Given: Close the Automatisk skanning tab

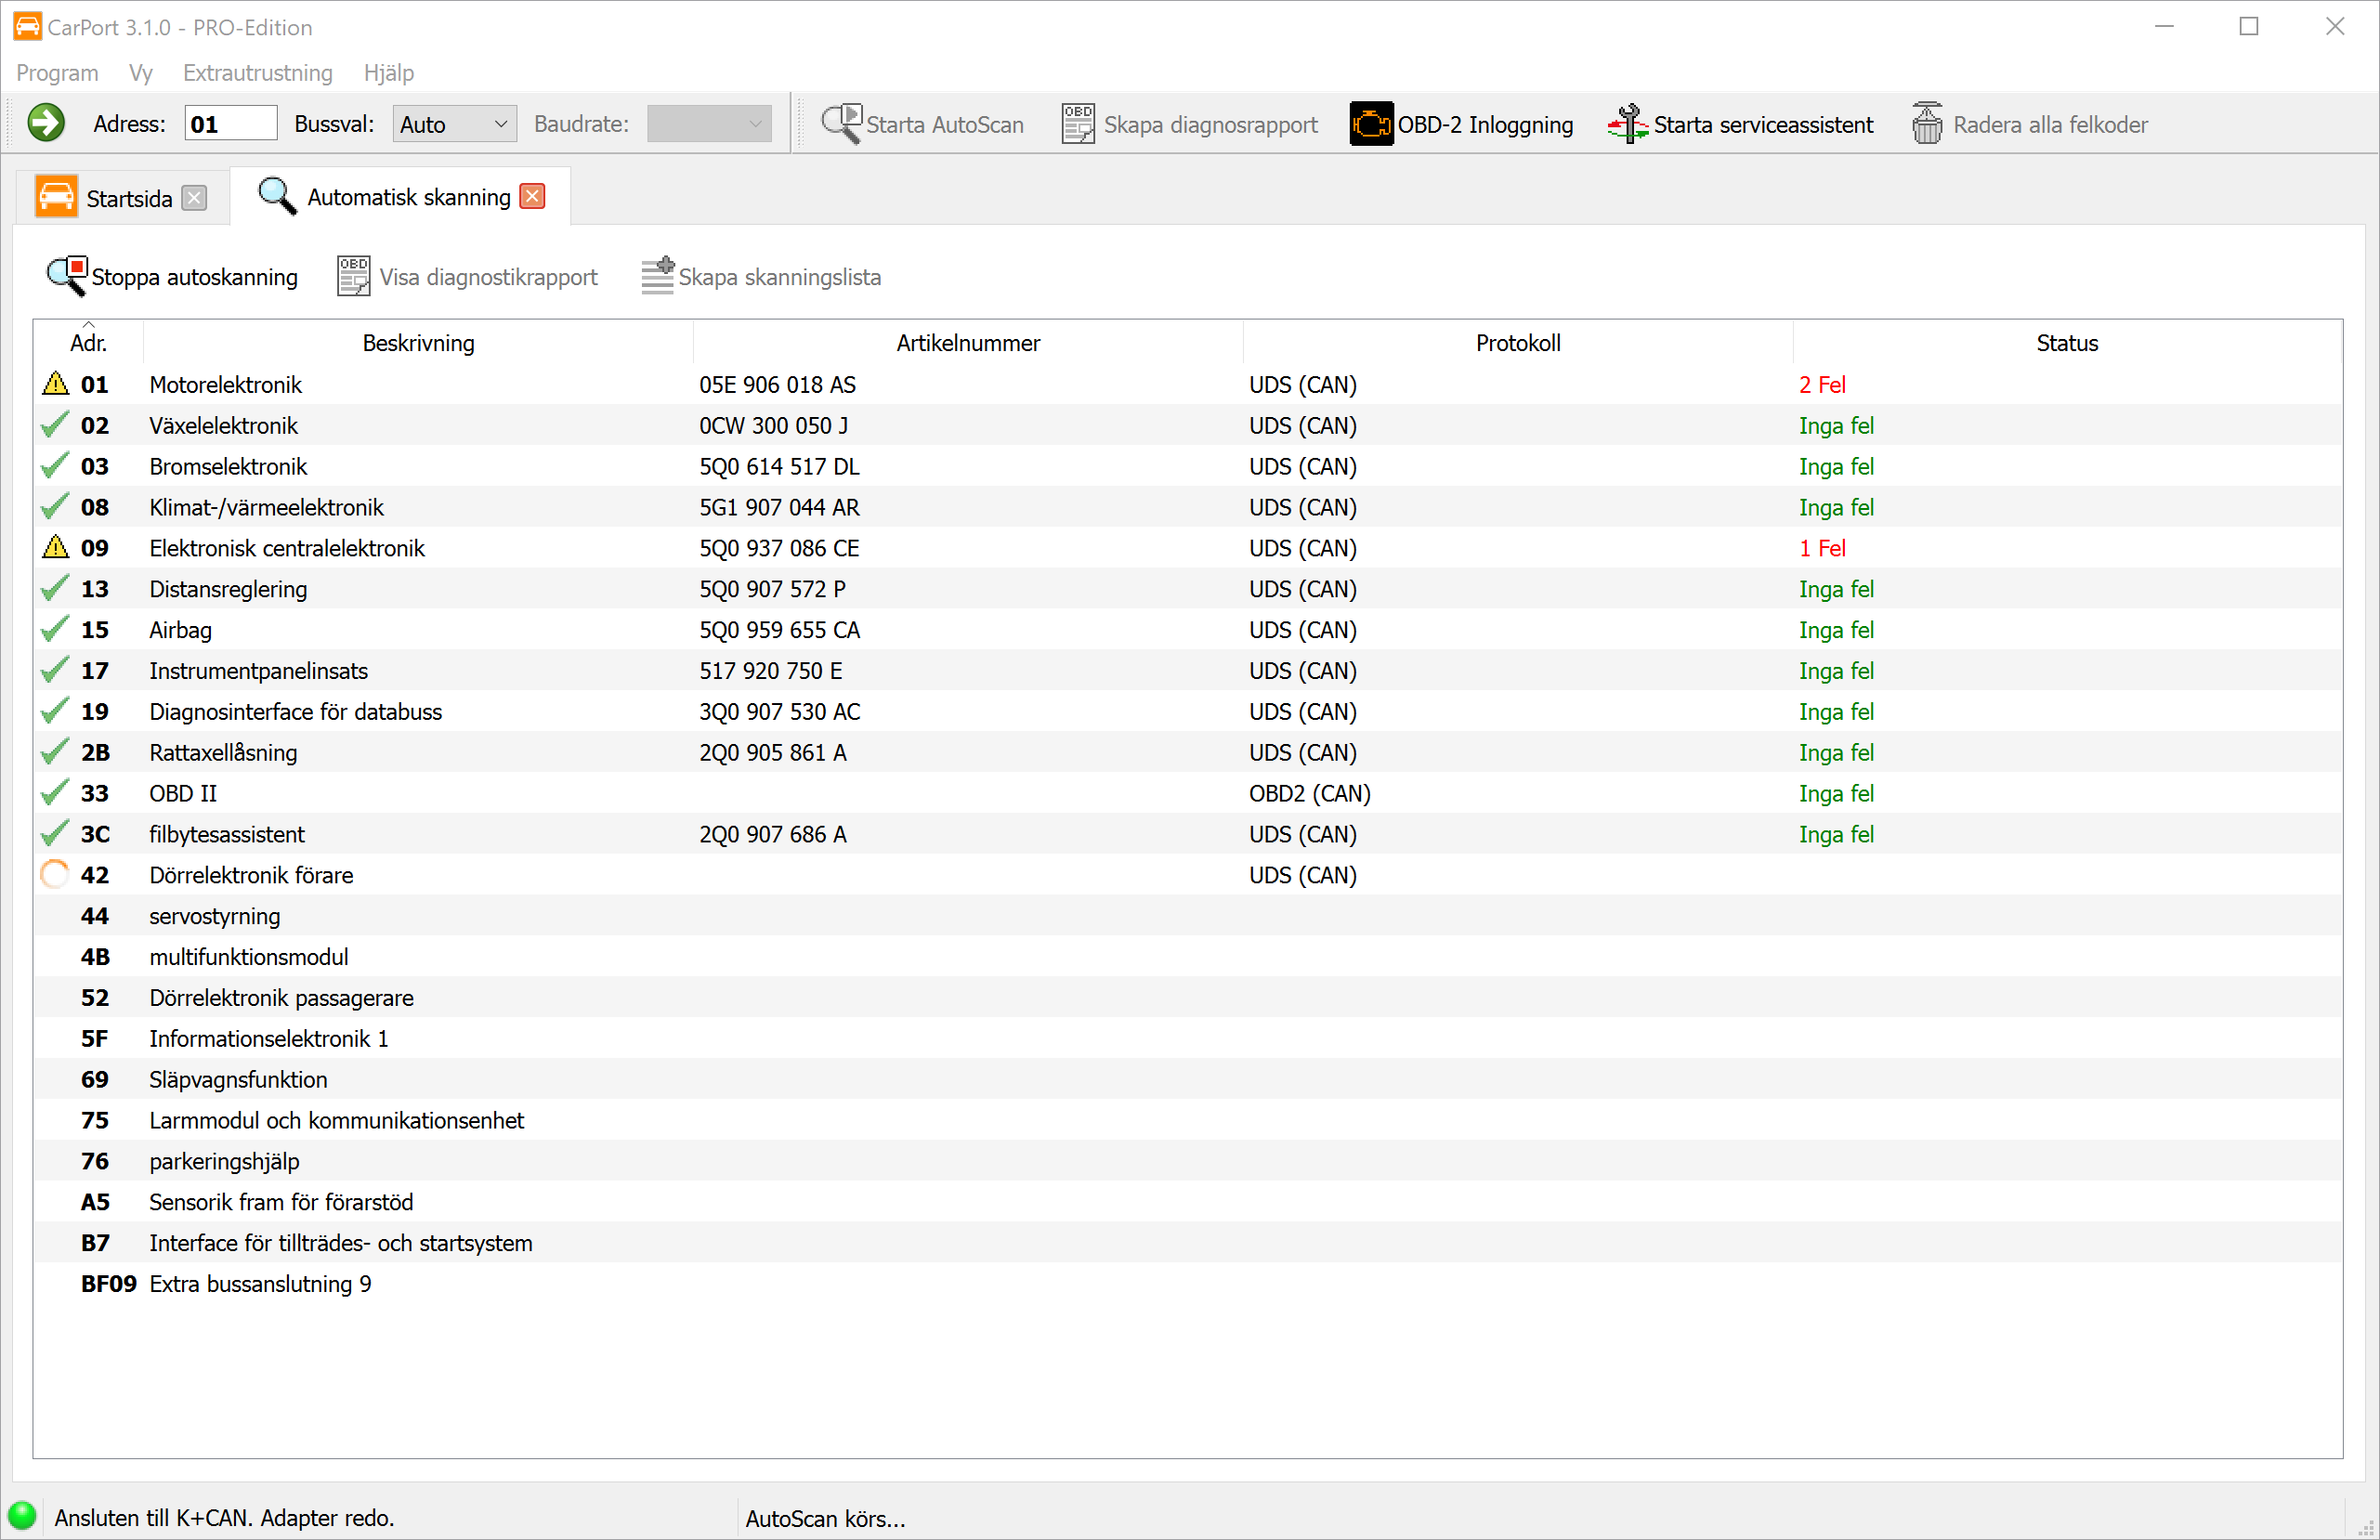Looking at the screenshot, I should tap(533, 197).
